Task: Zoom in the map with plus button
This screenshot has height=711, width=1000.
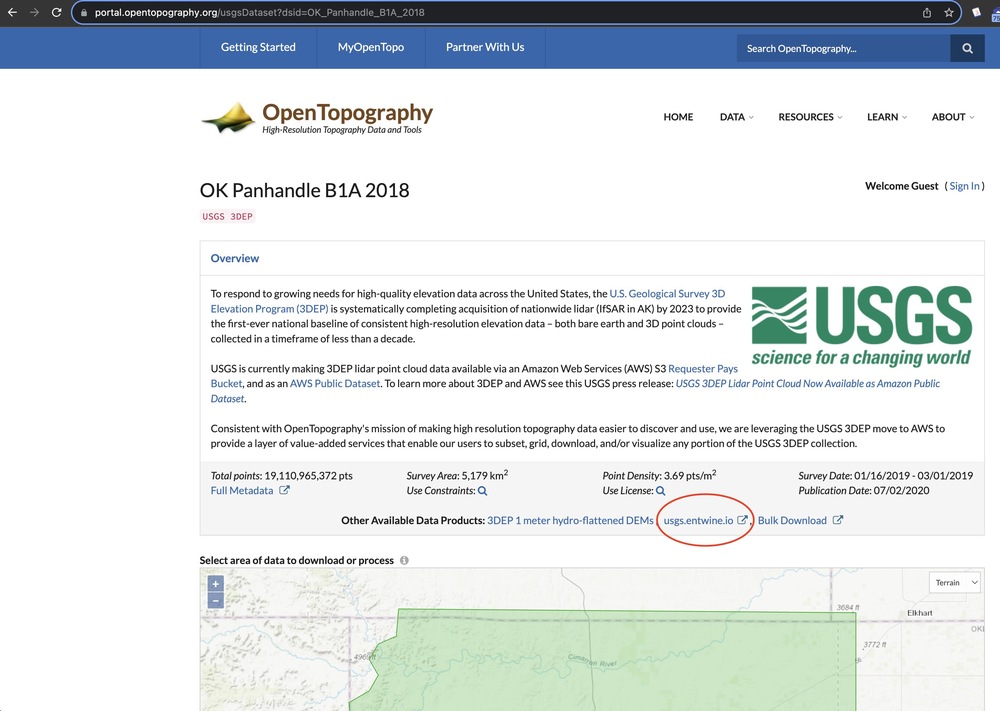Action: tap(216, 583)
